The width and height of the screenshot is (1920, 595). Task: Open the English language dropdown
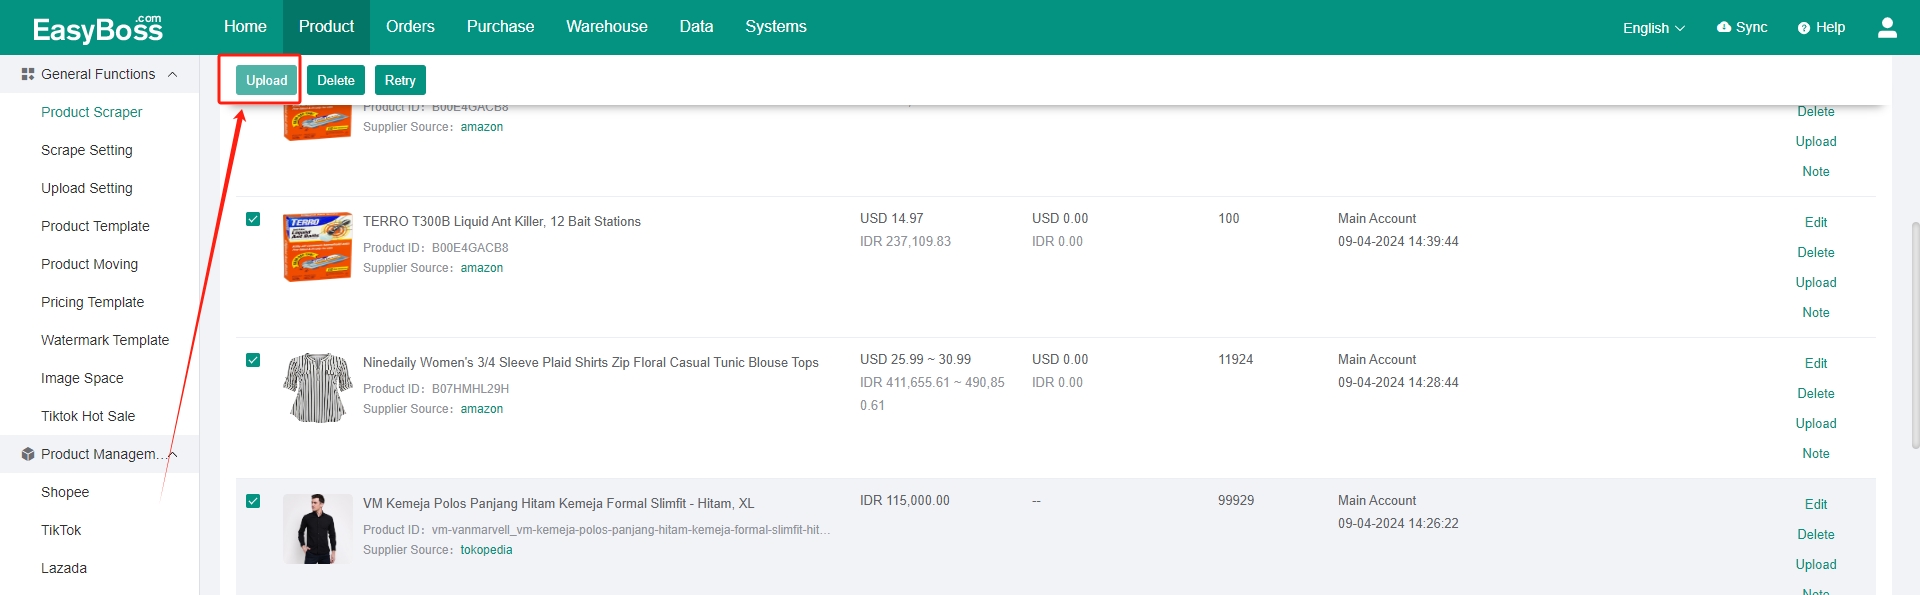click(x=1653, y=28)
